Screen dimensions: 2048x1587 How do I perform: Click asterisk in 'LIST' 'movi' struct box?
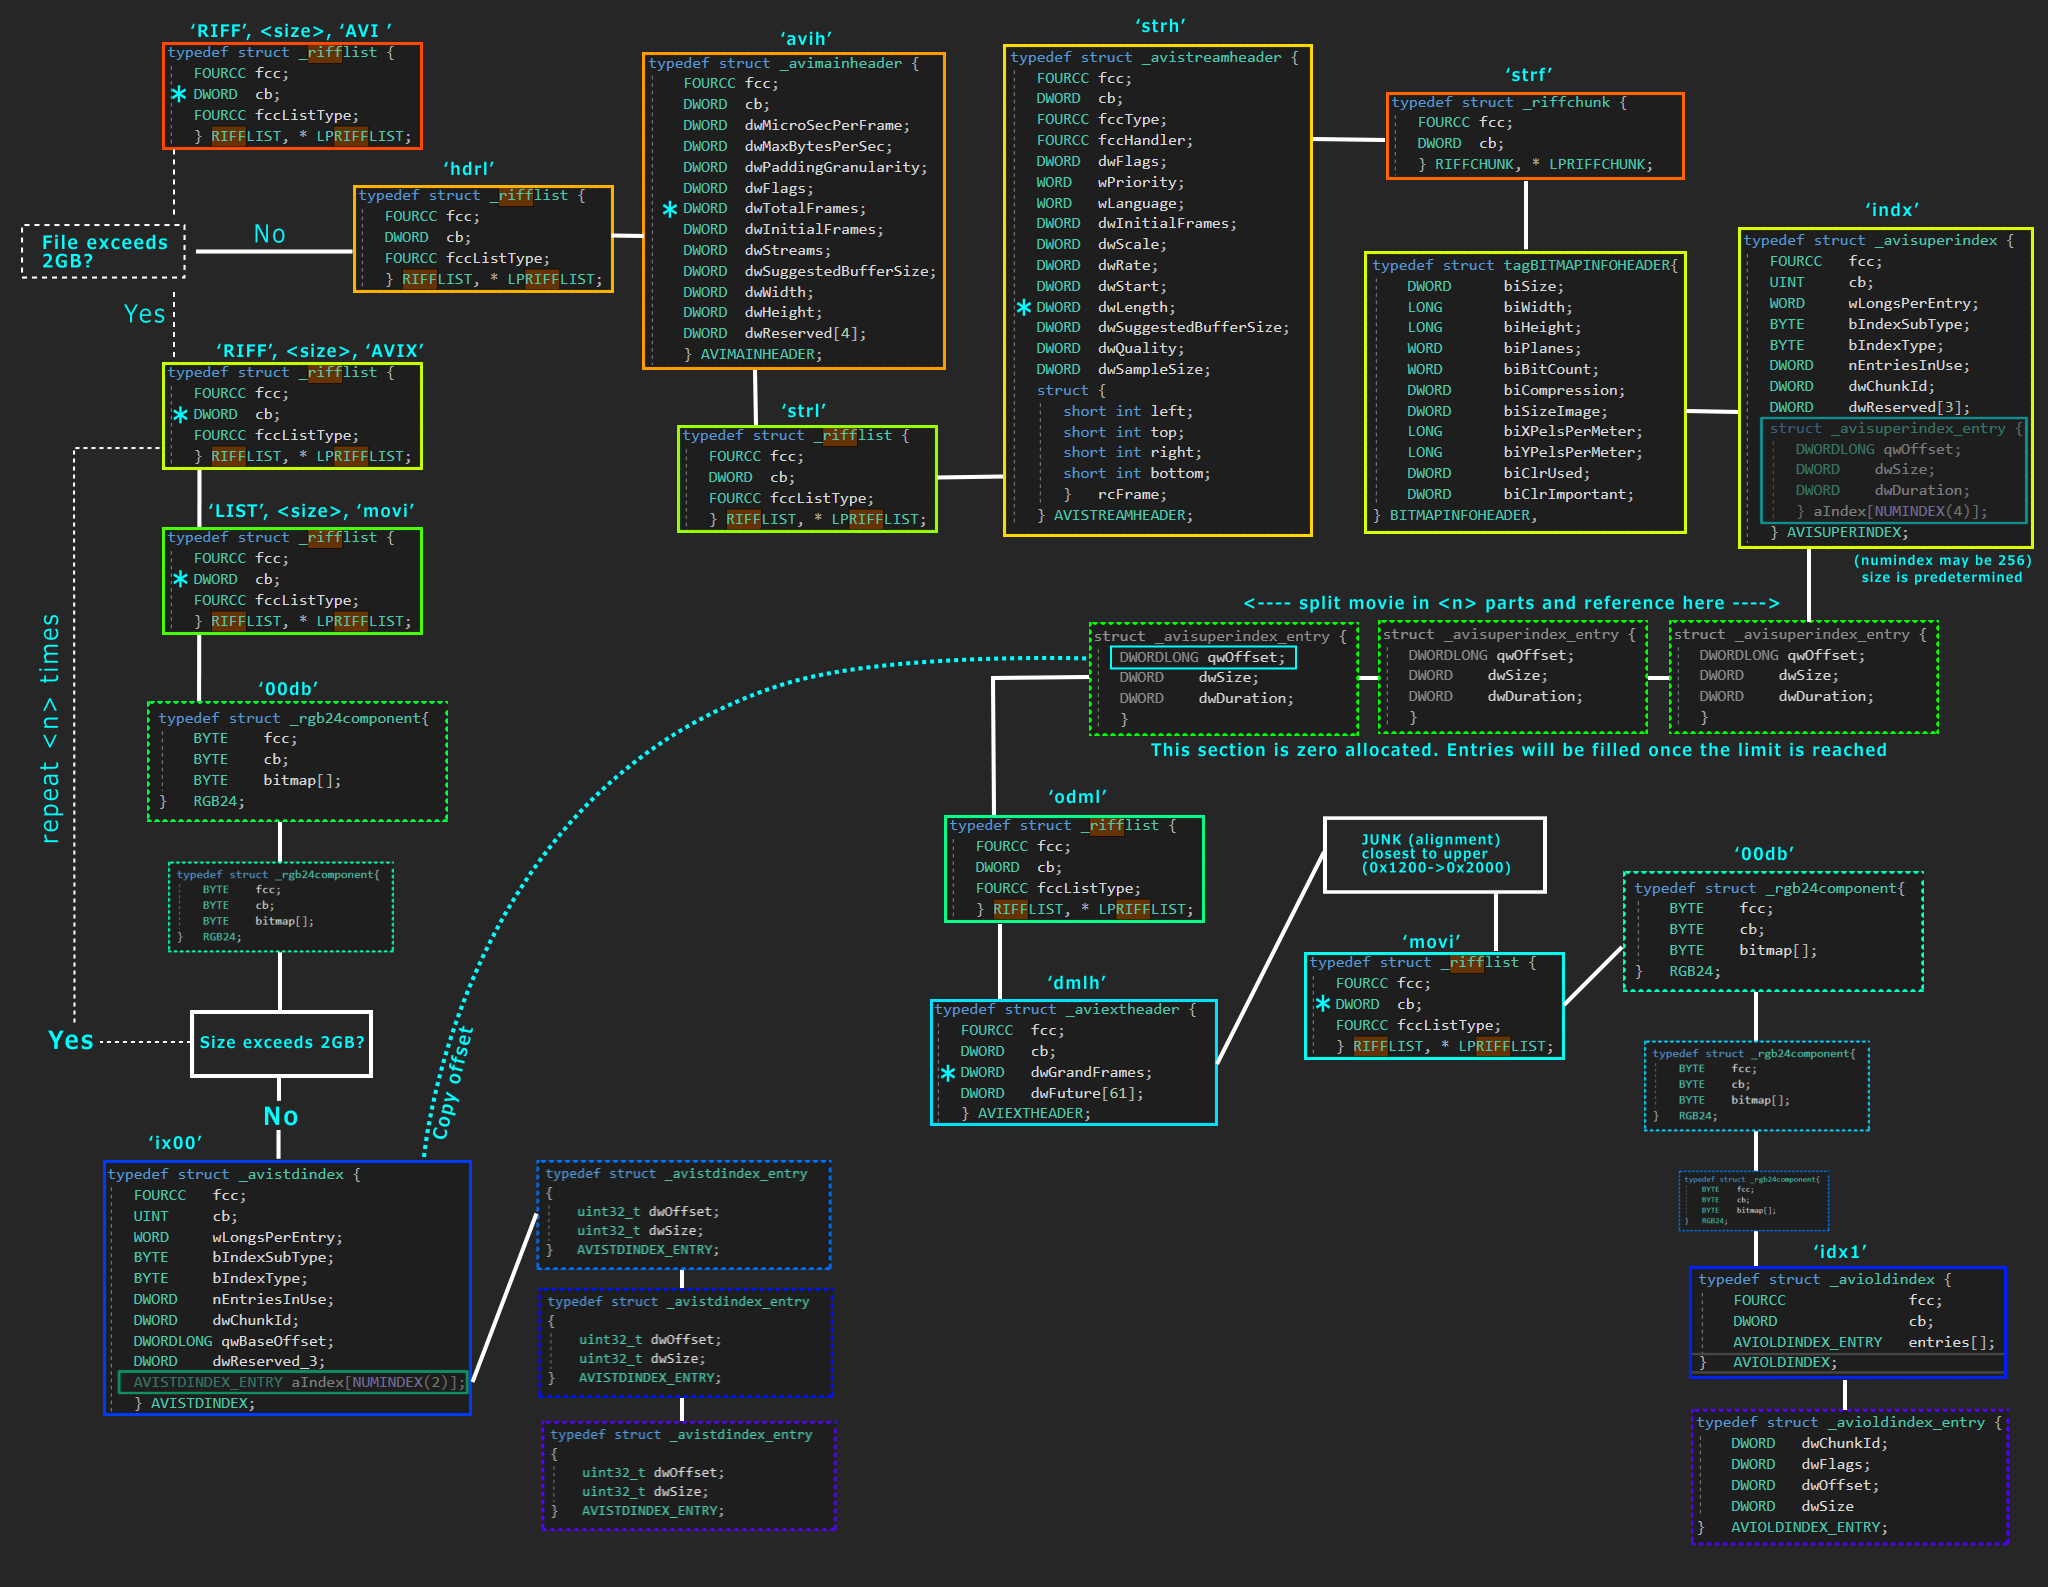(x=180, y=579)
